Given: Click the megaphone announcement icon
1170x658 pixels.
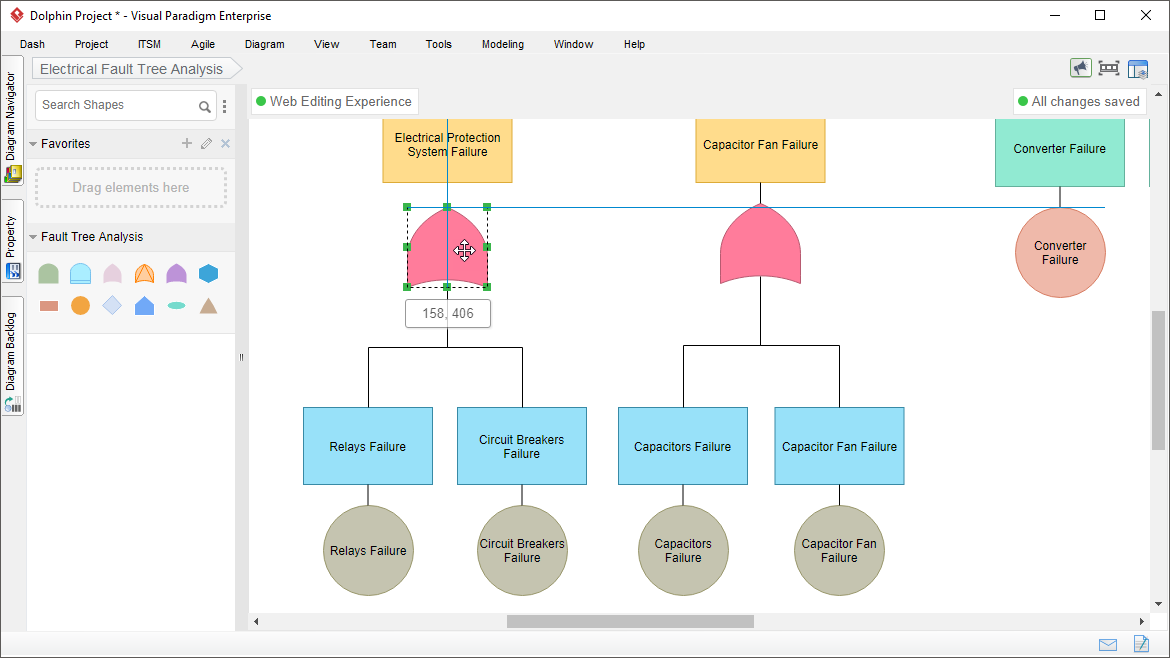Looking at the screenshot, I should click(1080, 69).
